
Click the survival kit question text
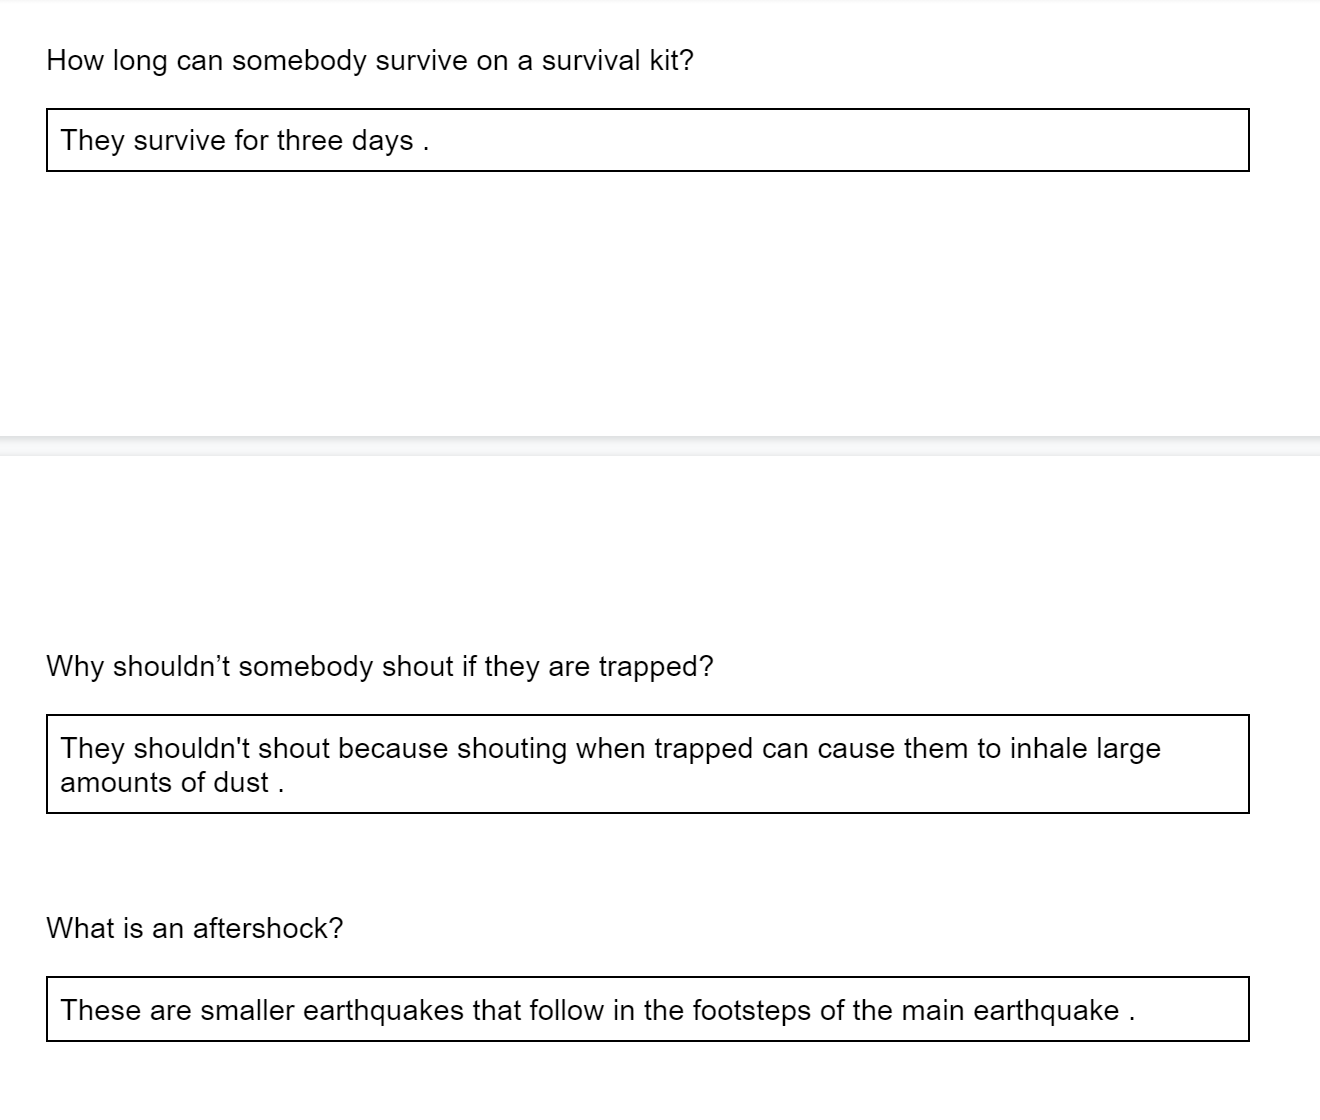[x=370, y=61]
